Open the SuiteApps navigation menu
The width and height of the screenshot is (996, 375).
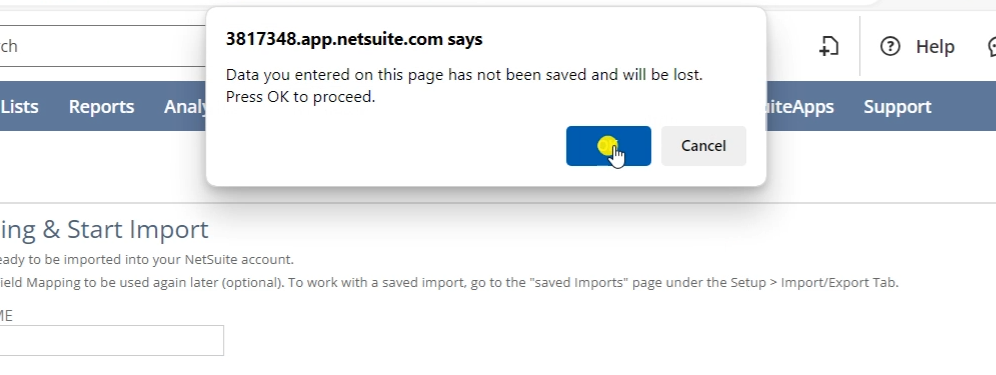pos(800,106)
